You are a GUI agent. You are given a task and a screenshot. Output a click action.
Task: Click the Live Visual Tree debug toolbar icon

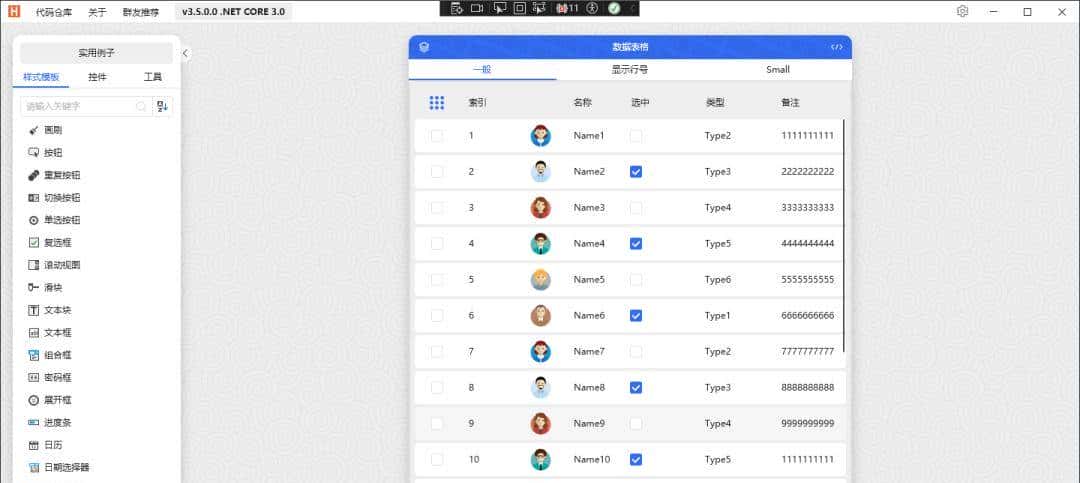tap(456, 8)
